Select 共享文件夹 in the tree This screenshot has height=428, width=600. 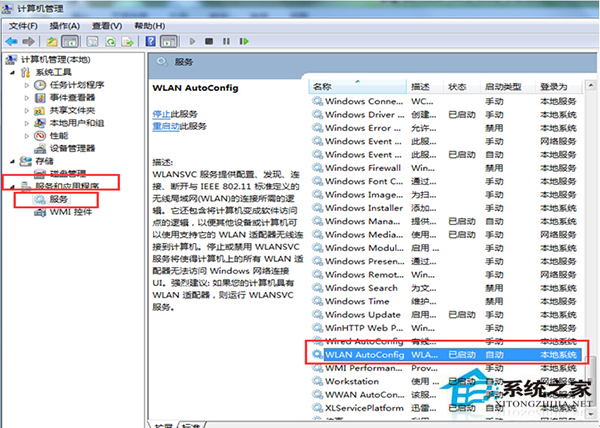(72, 111)
